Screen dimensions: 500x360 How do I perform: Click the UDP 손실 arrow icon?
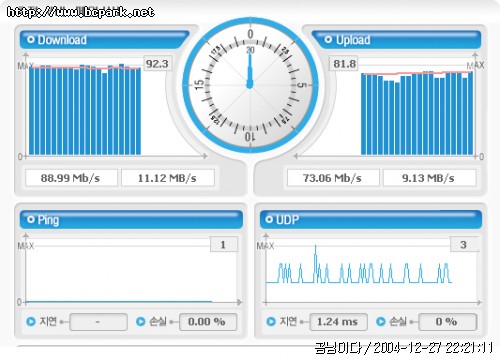coord(381,322)
